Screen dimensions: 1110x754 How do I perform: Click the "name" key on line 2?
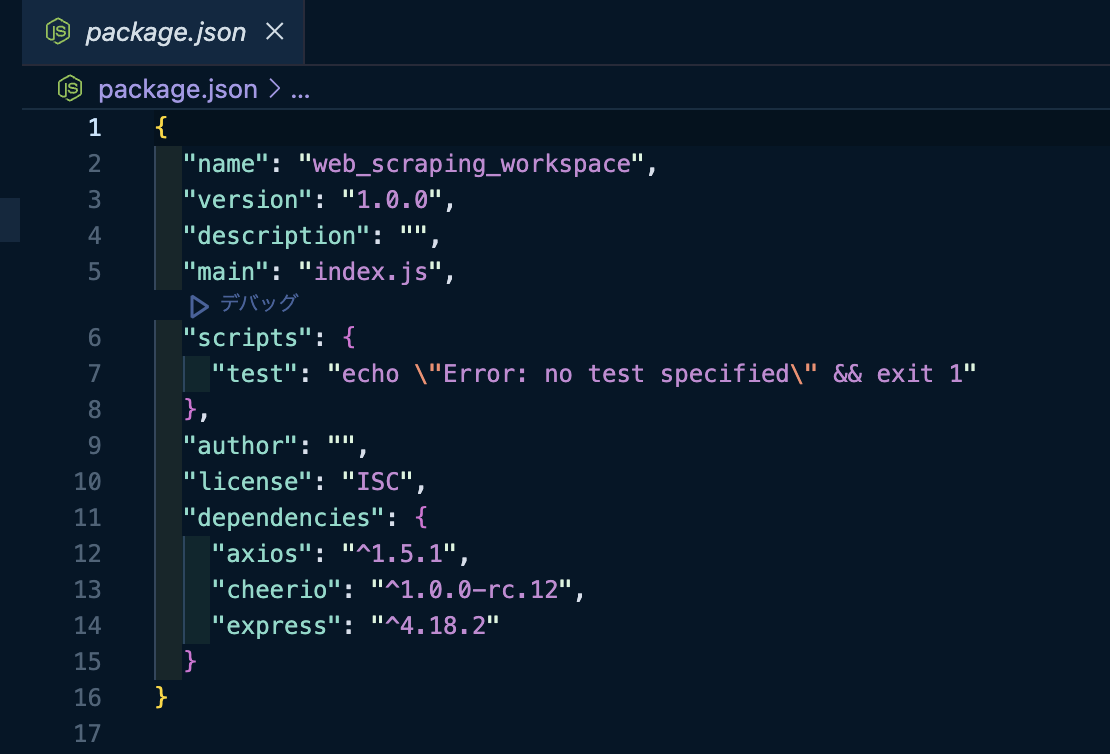click(x=226, y=164)
